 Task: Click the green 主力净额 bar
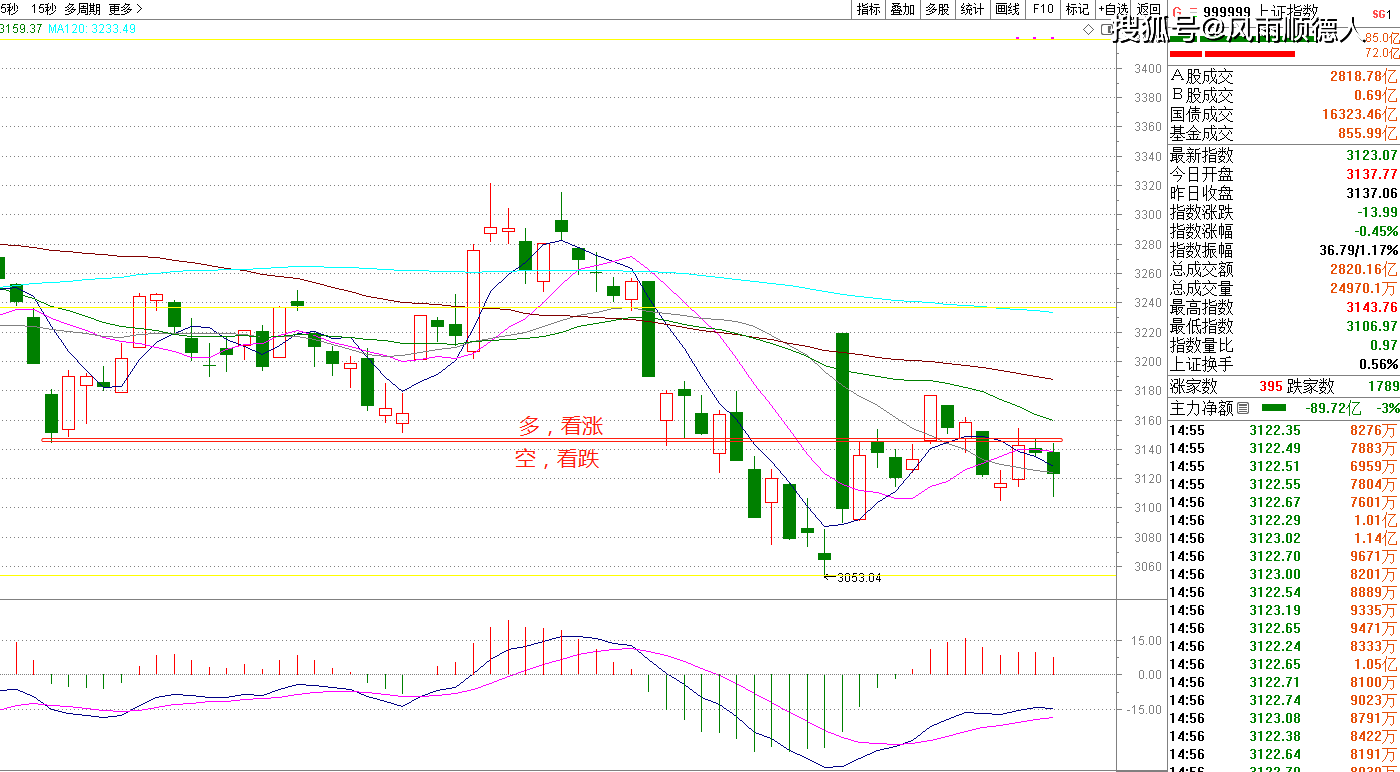click(1274, 408)
